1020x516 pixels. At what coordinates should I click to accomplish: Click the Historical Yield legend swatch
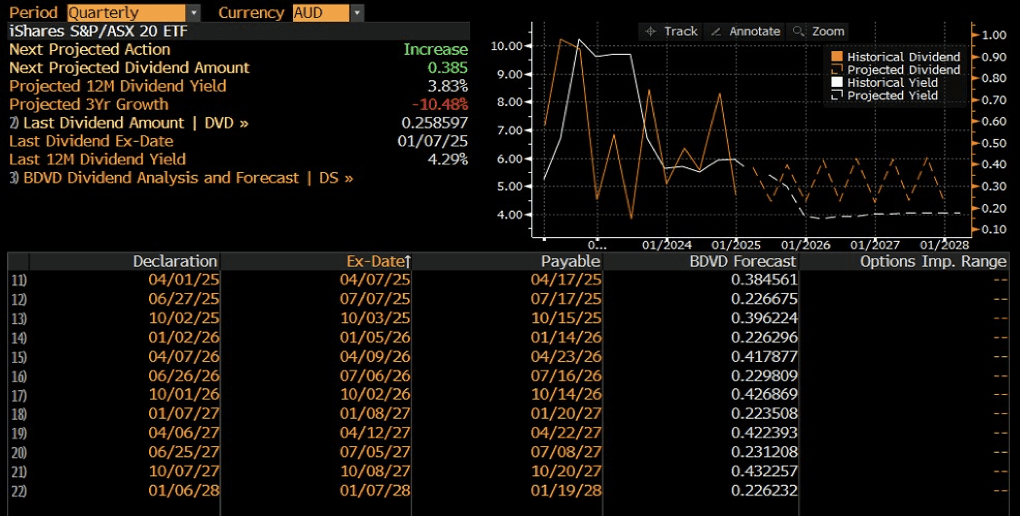tap(837, 83)
